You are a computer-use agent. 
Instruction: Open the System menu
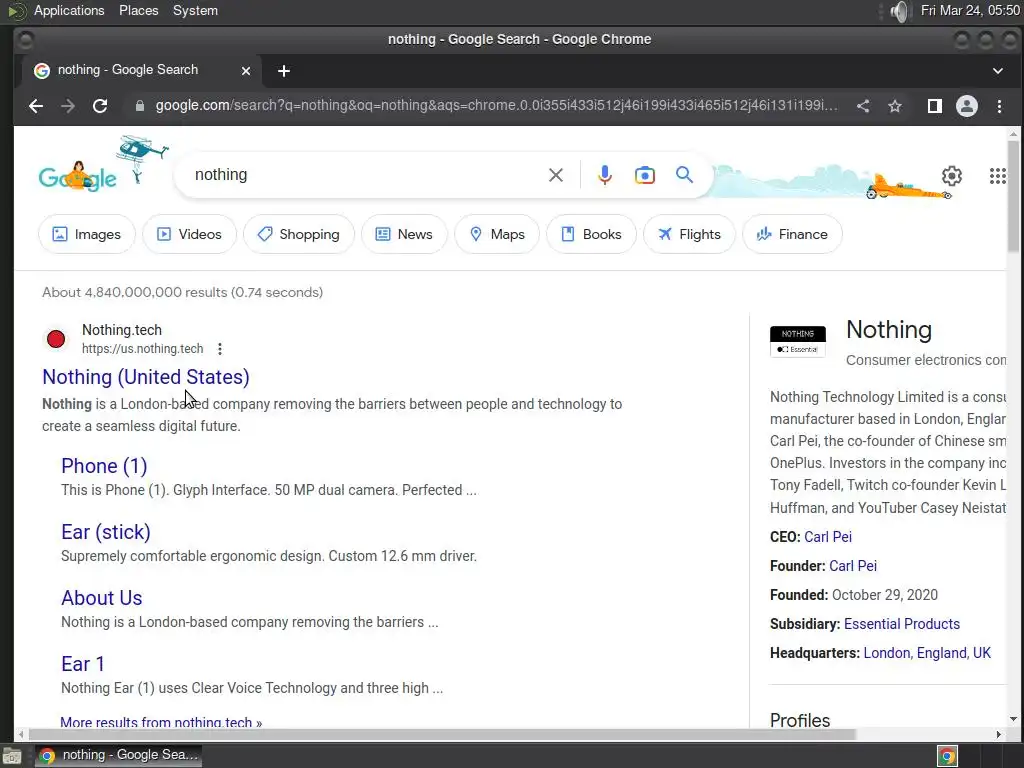pyautogui.click(x=195, y=10)
